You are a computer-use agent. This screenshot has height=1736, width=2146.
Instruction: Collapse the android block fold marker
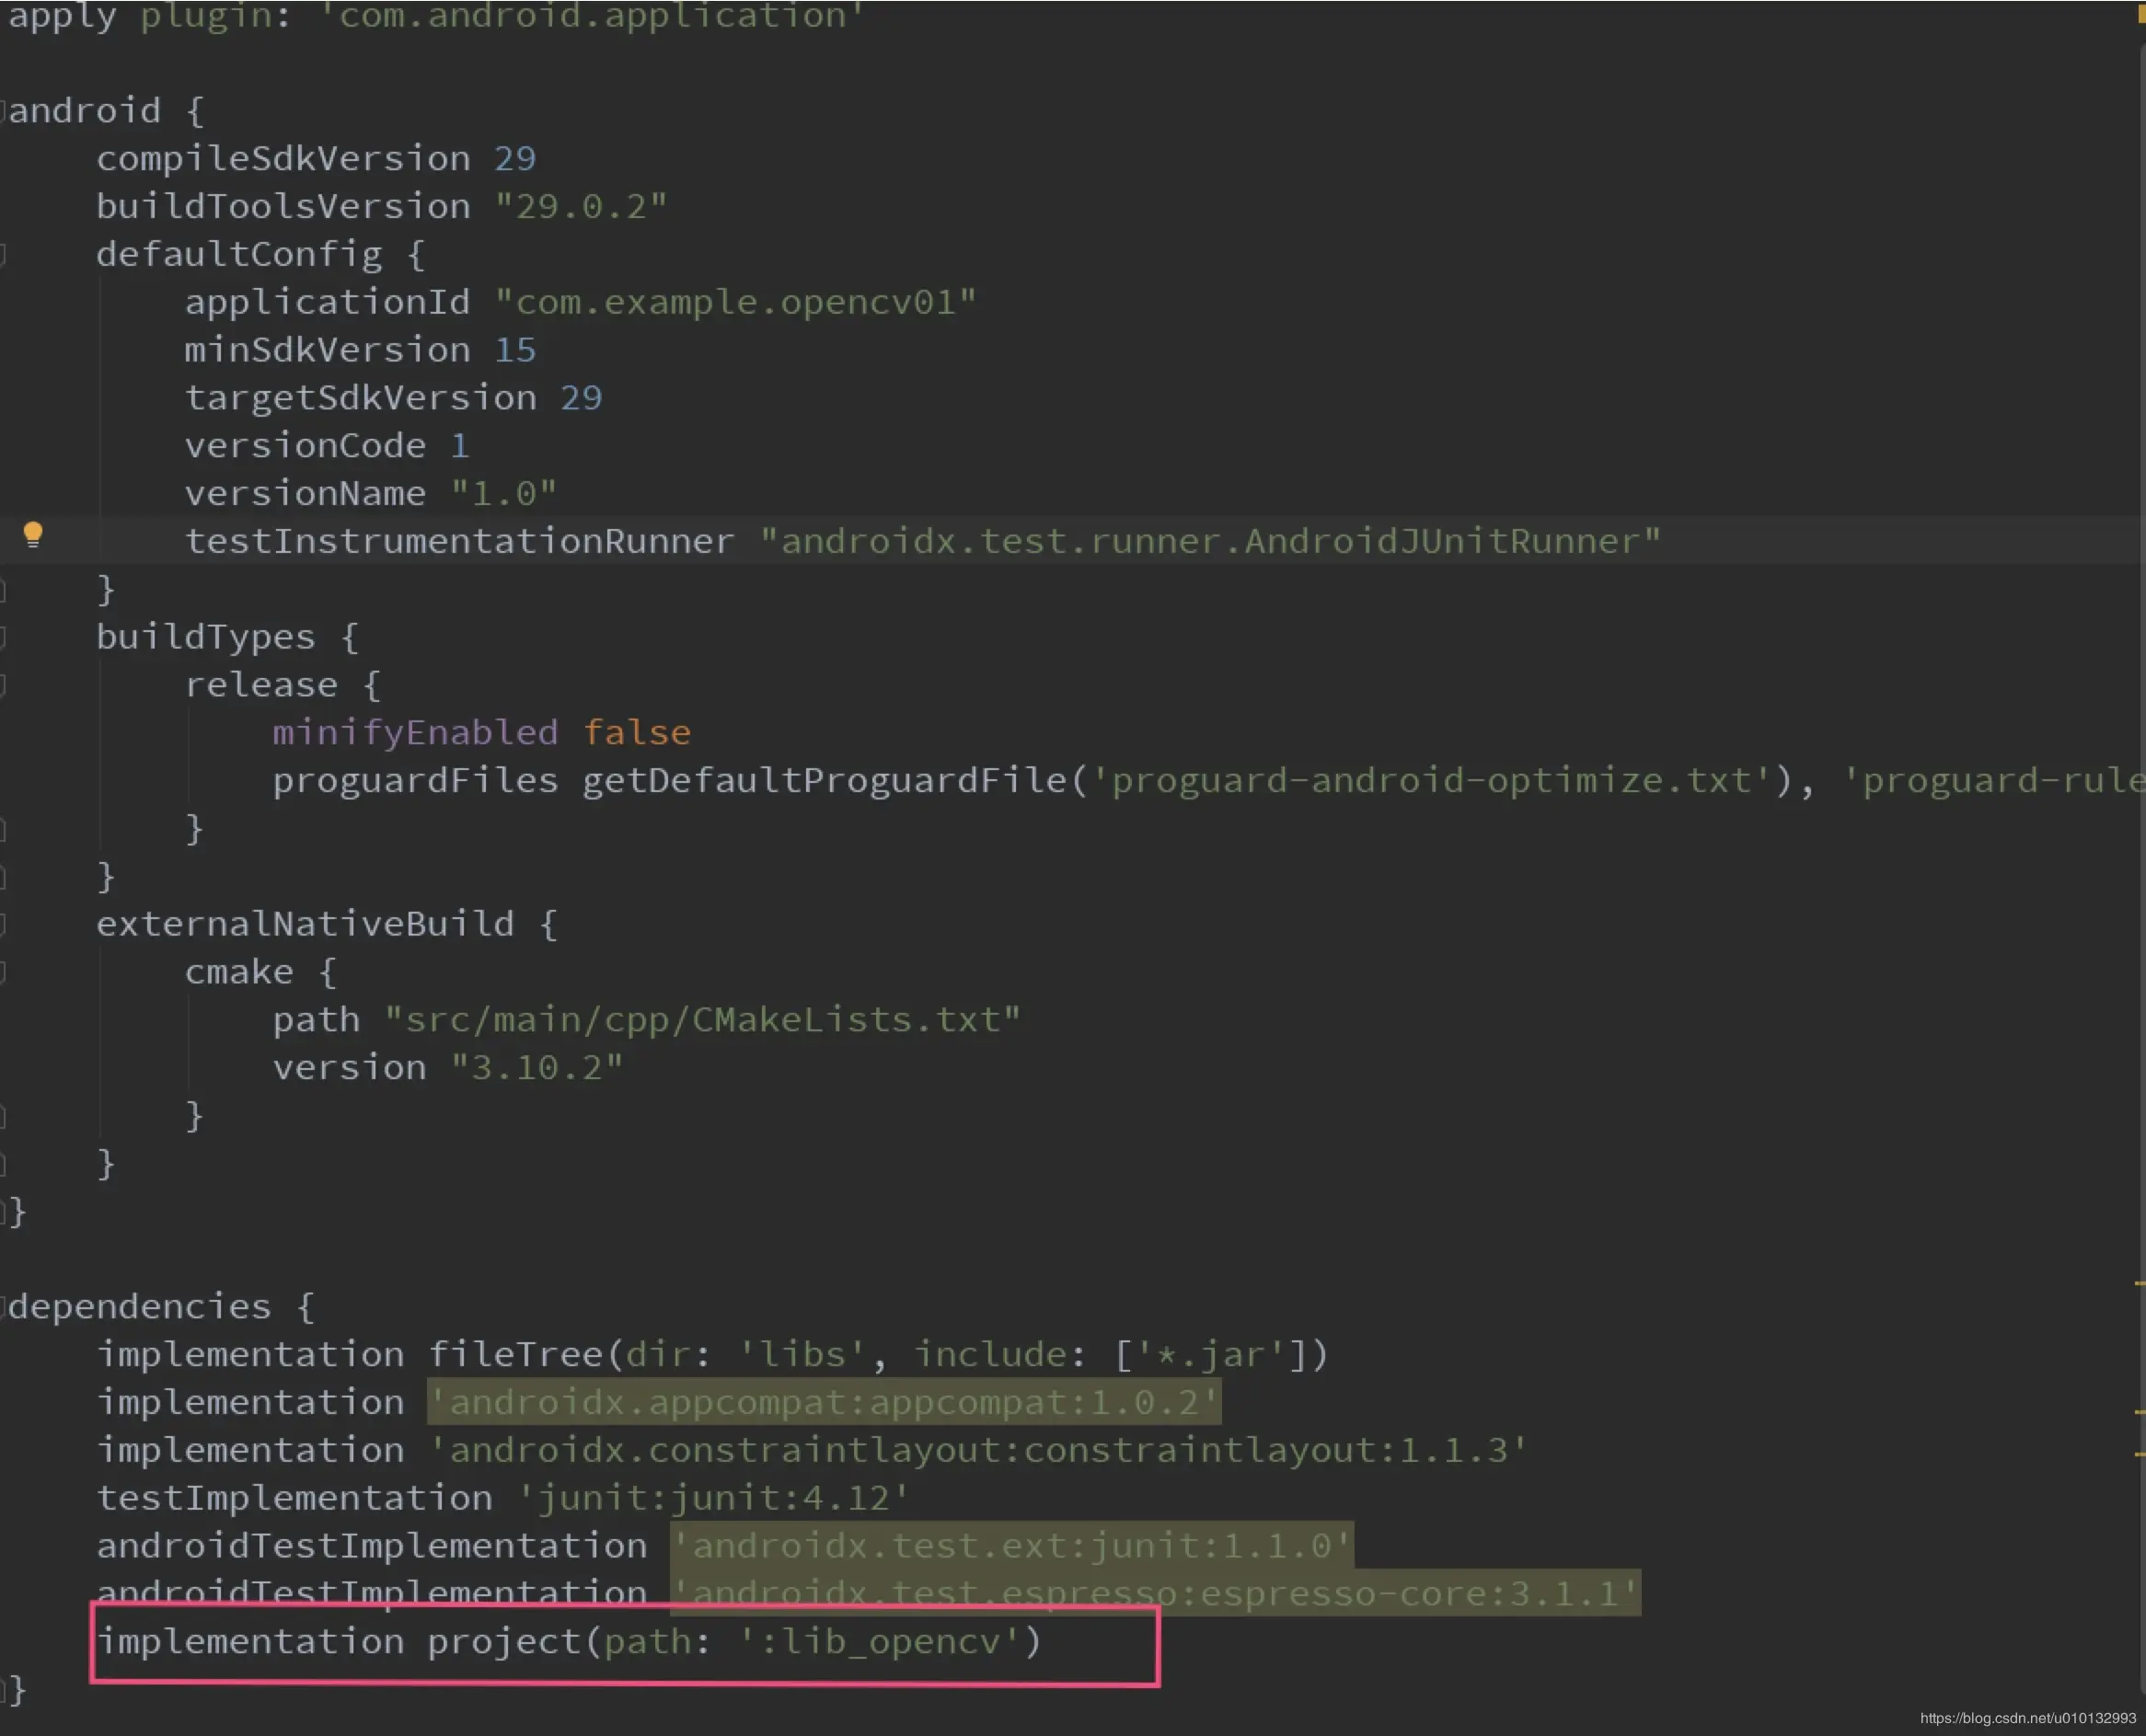4,110
